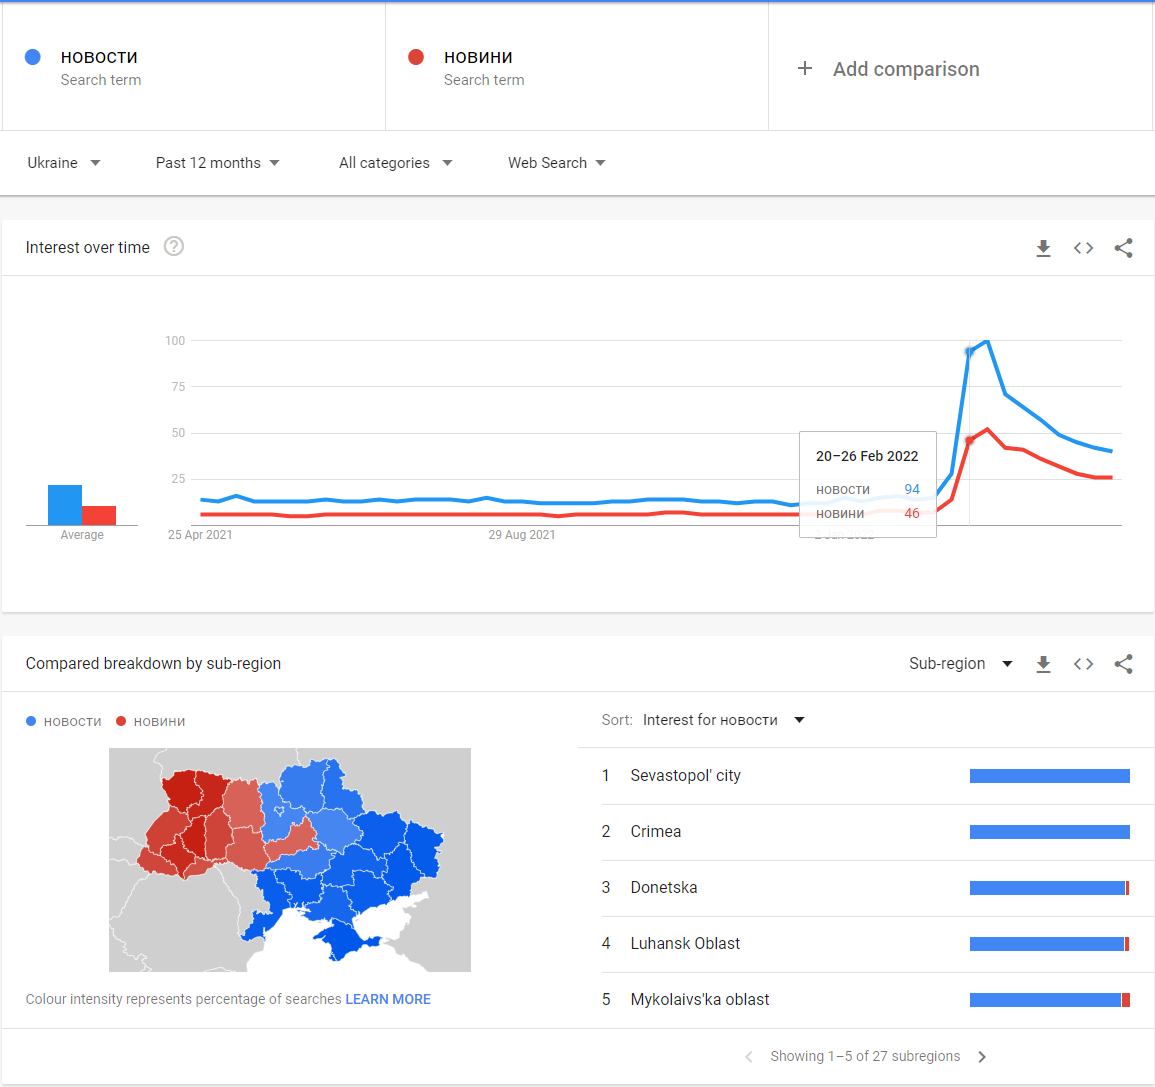Image resolution: width=1155 pixels, height=1087 pixels.
Task: Open the Web Search type dropdown
Action: point(557,163)
